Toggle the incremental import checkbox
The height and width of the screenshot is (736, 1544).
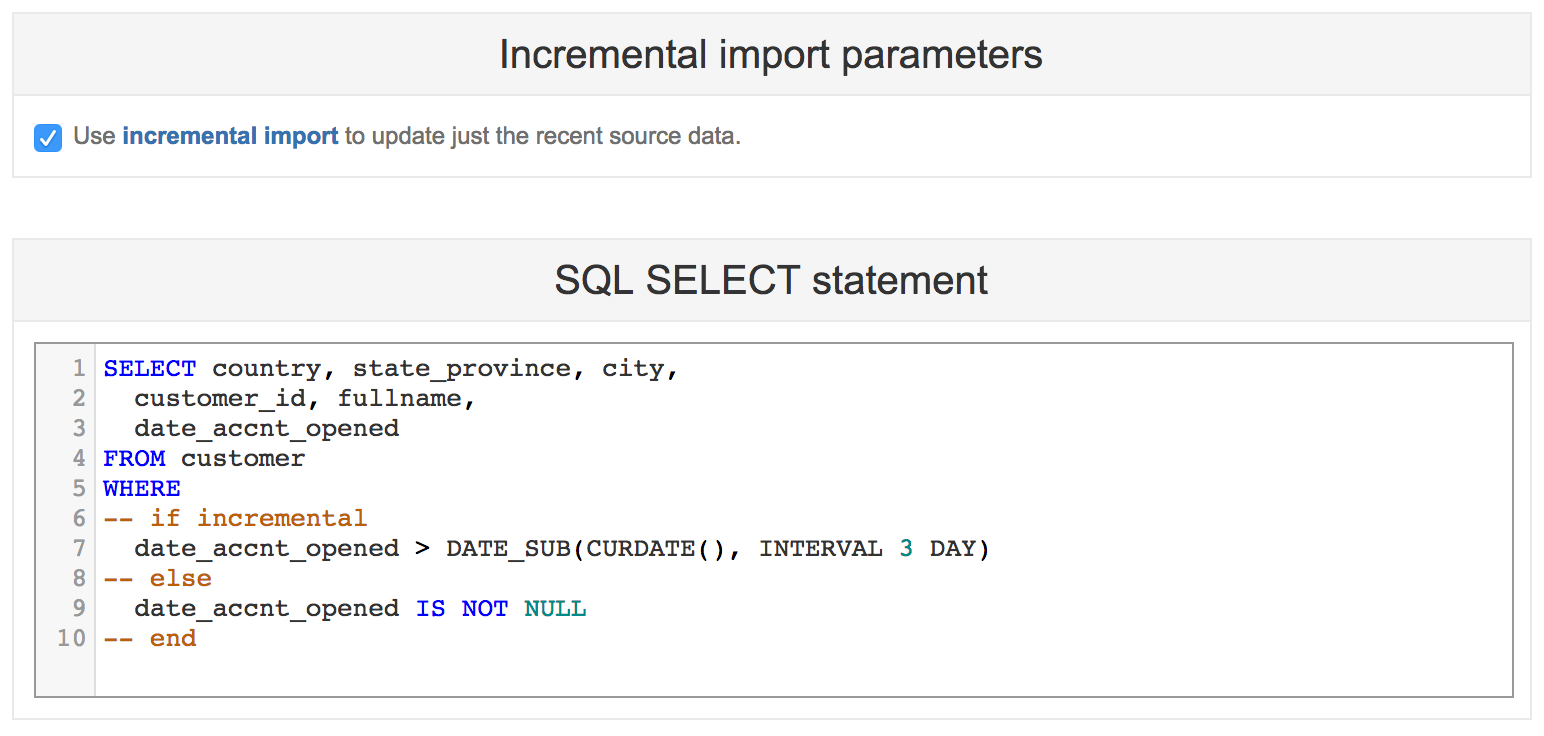click(48, 137)
